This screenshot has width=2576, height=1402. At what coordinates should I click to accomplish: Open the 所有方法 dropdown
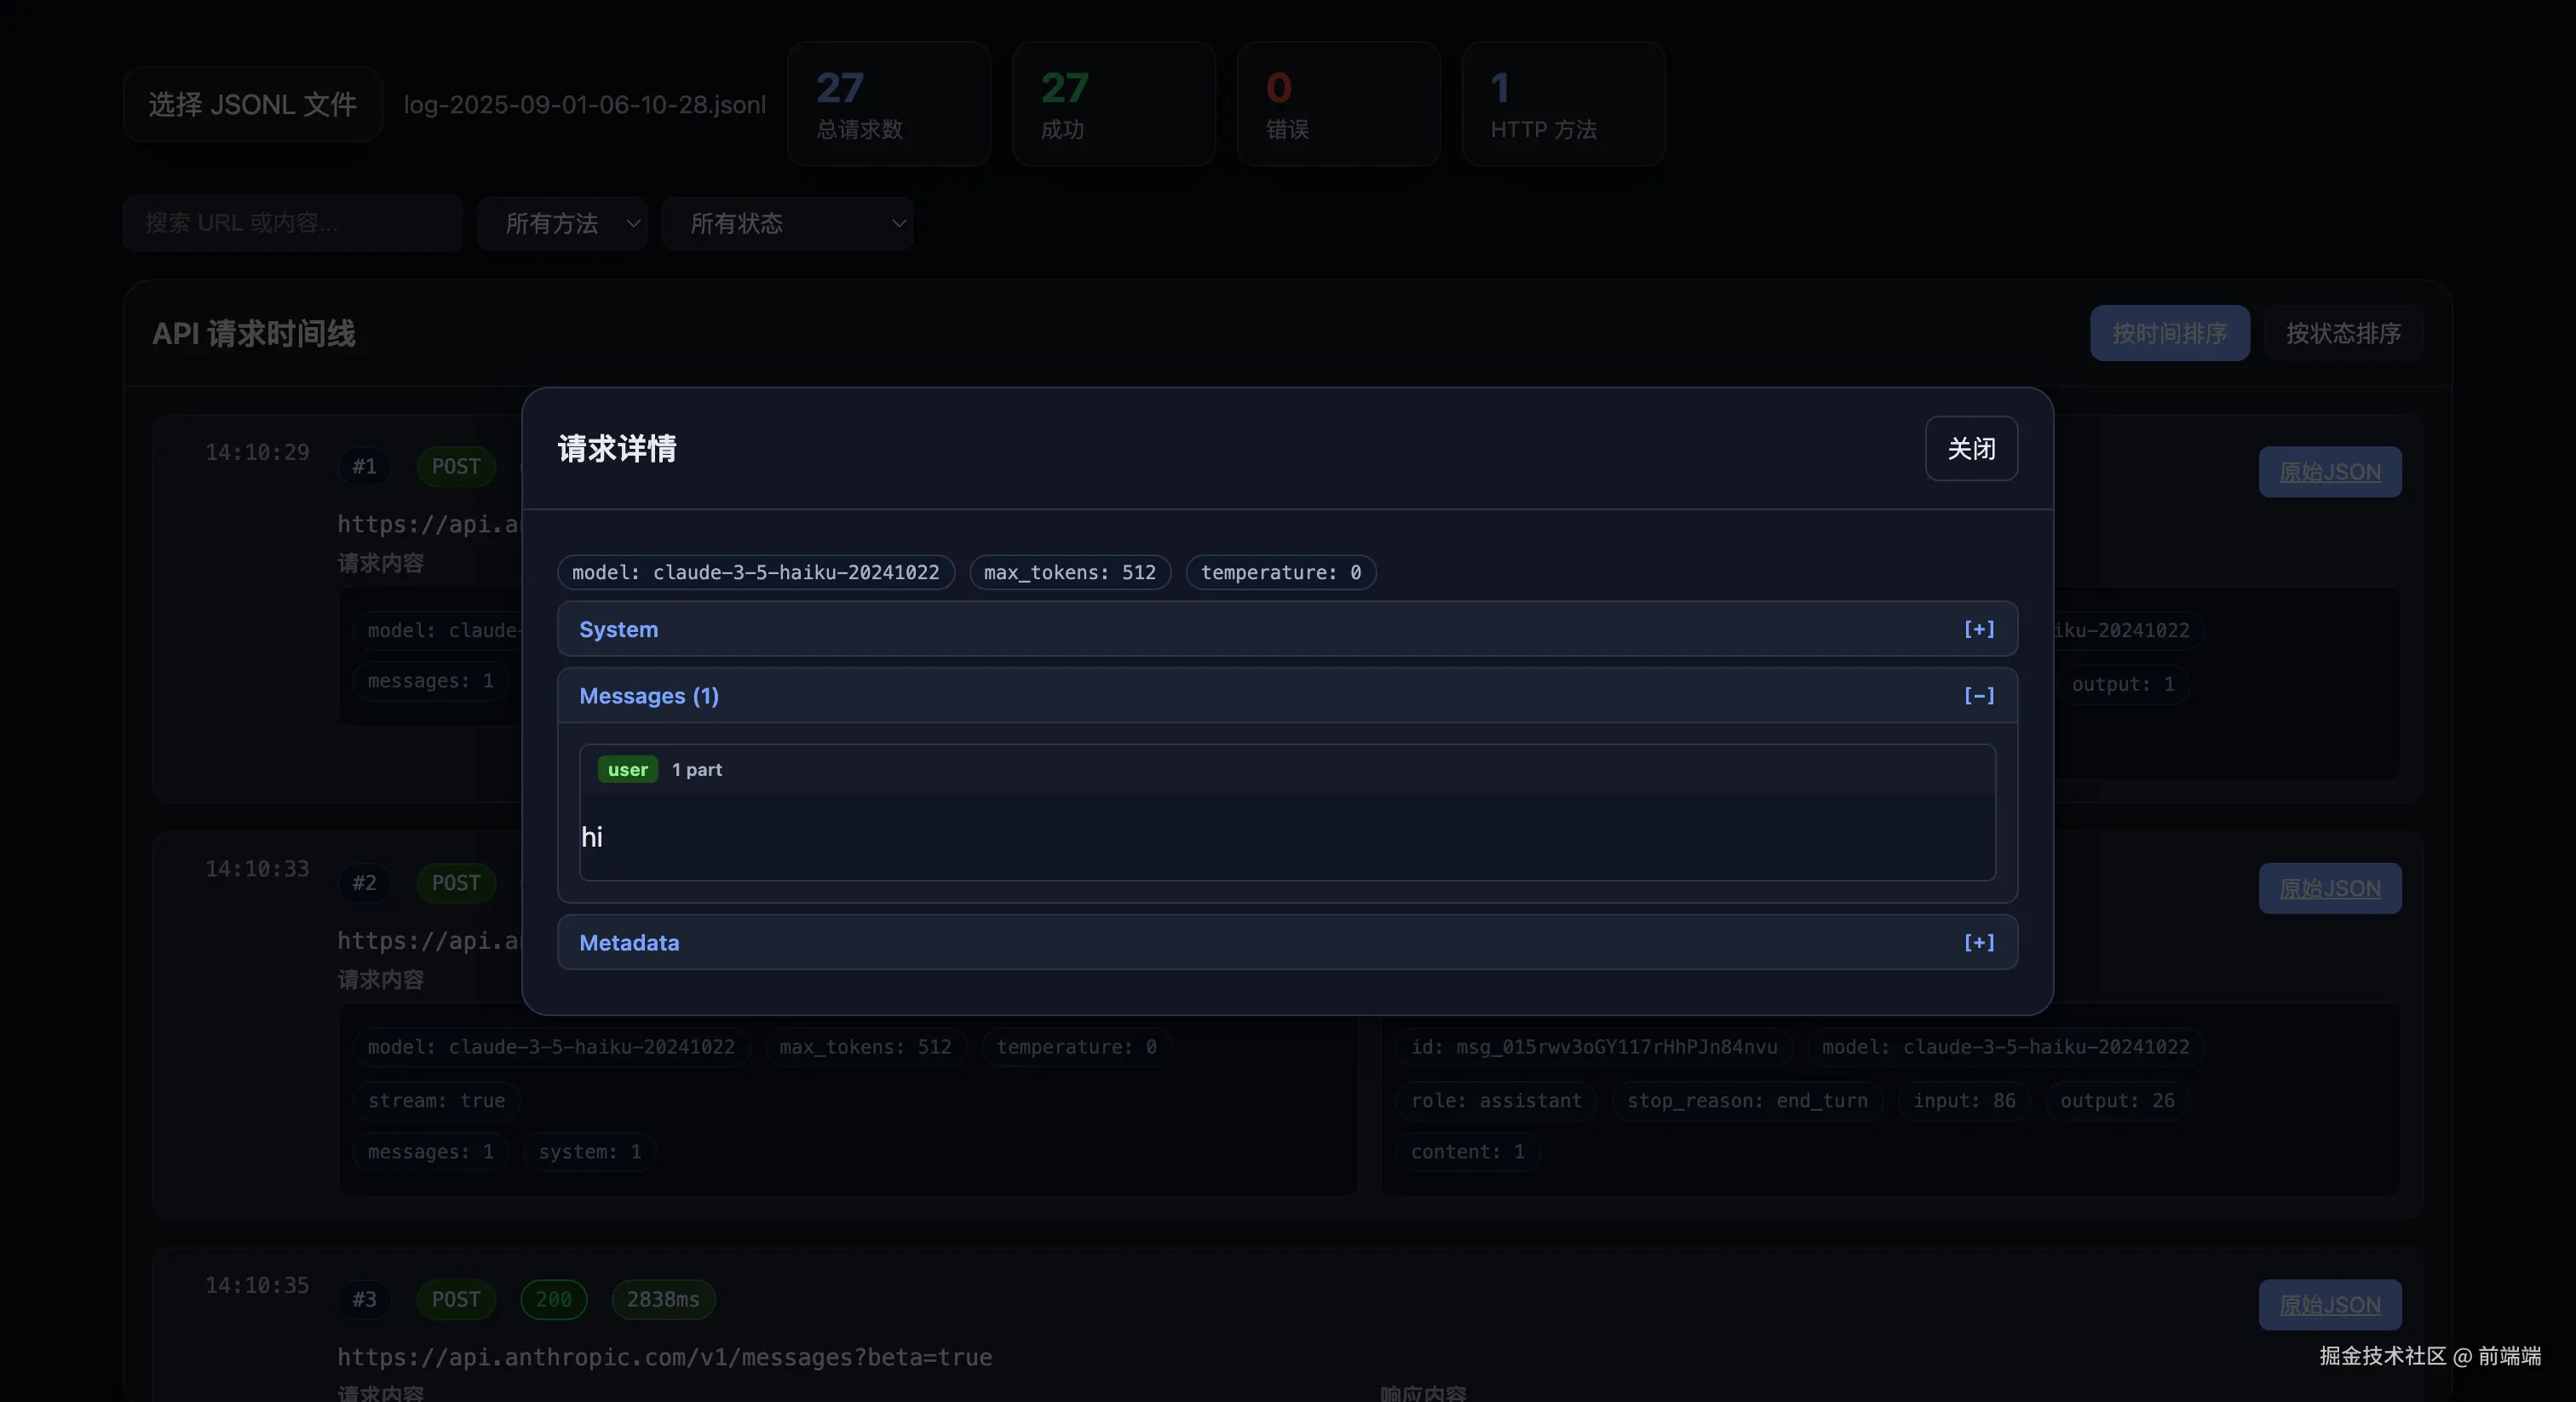[x=562, y=223]
